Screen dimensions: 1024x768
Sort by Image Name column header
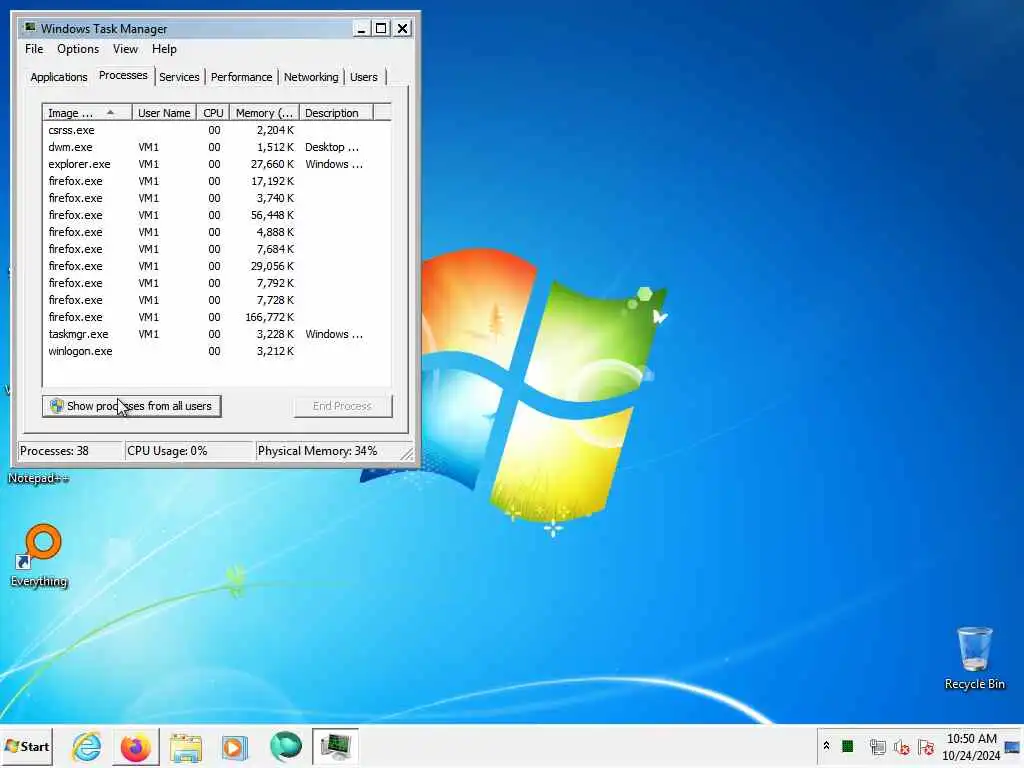pyautogui.click(x=88, y=113)
